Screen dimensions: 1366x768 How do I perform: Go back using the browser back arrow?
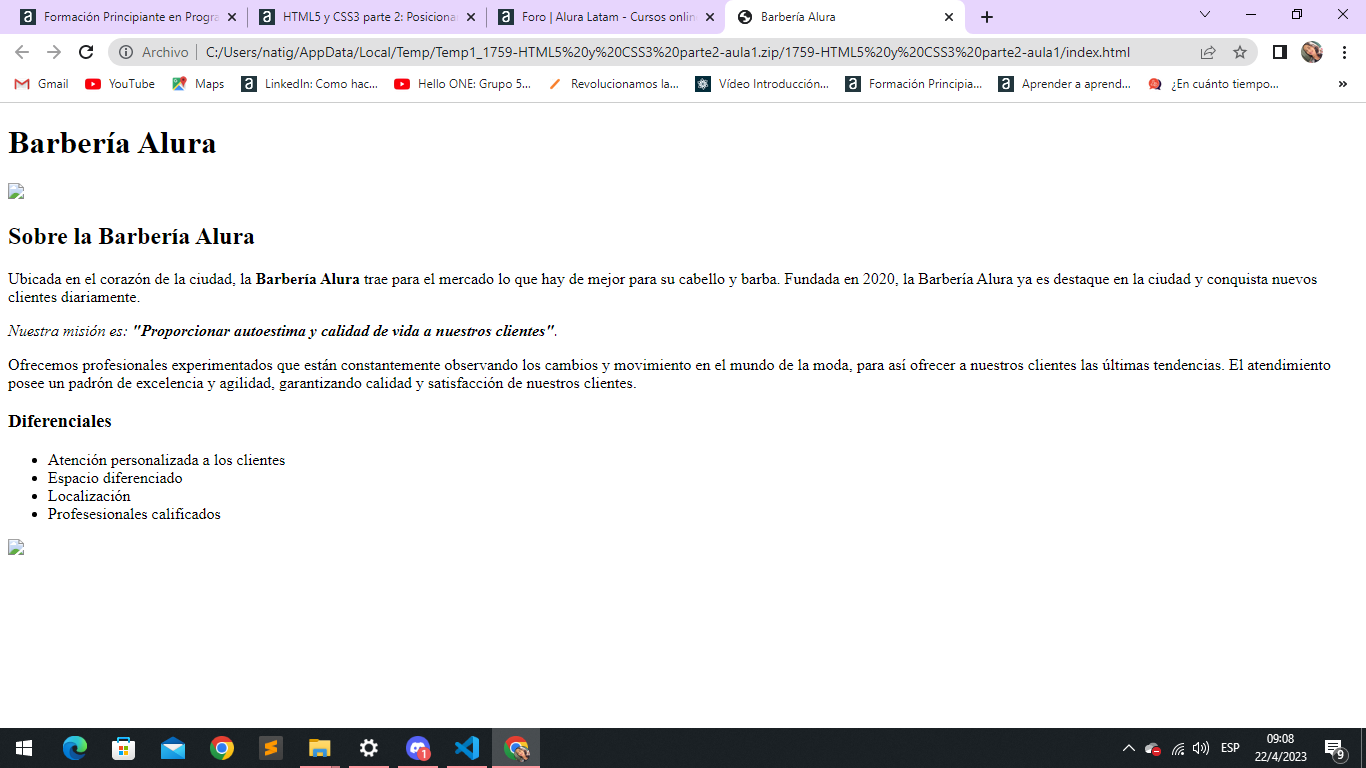pos(22,52)
